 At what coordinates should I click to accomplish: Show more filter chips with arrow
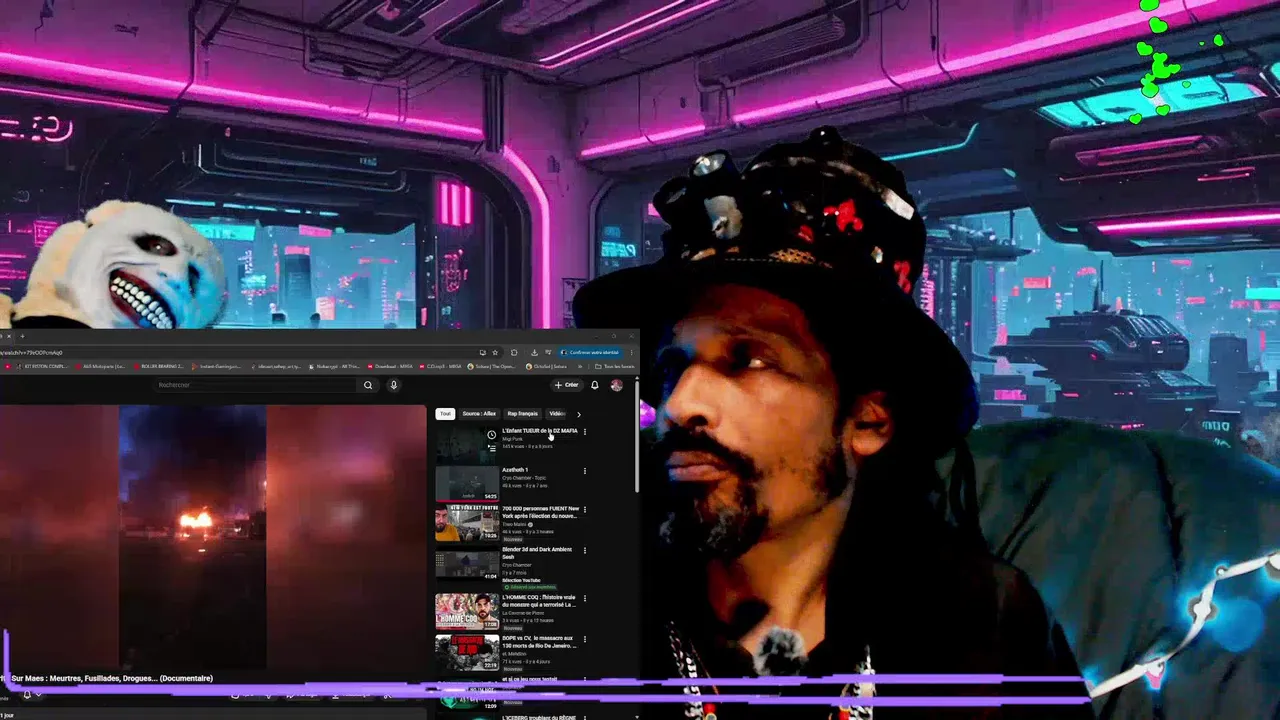pyautogui.click(x=578, y=414)
